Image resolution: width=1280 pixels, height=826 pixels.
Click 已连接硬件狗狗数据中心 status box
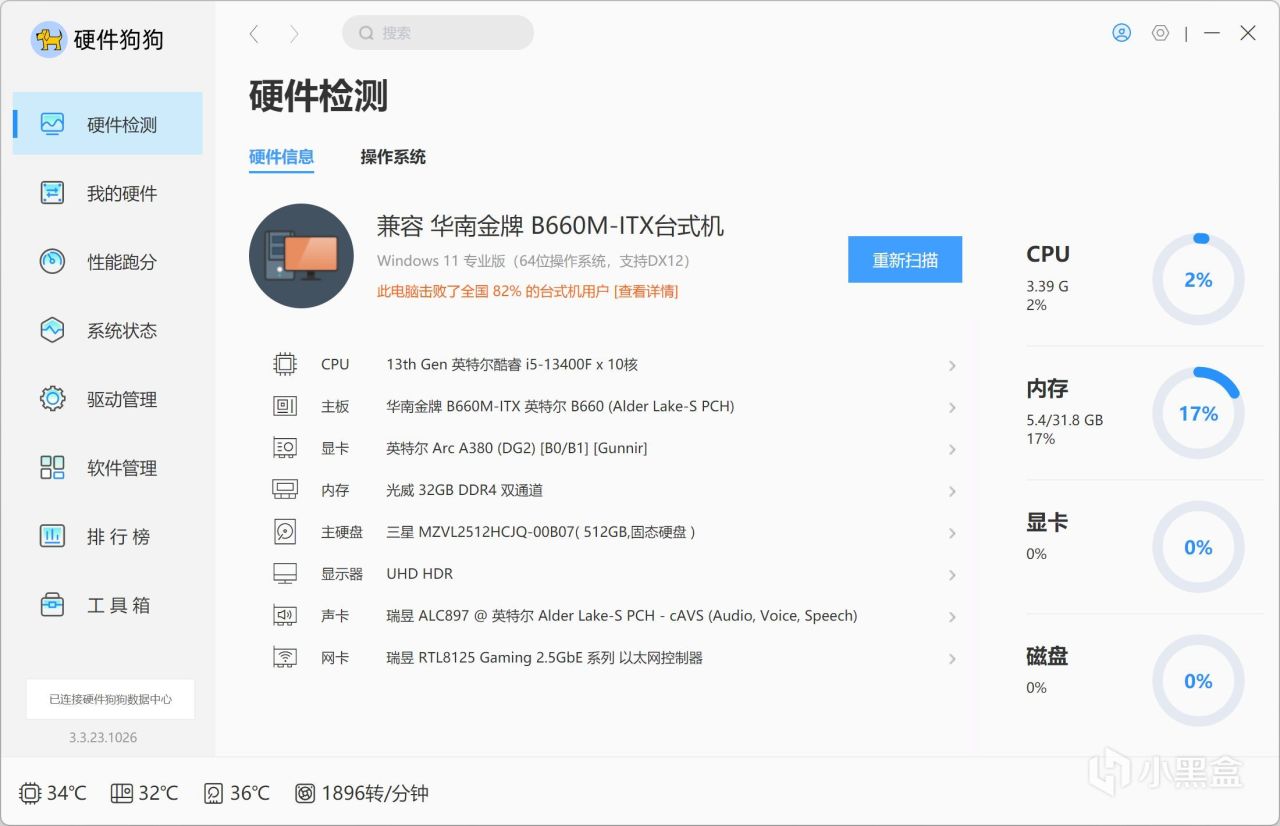tap(110, 699)
